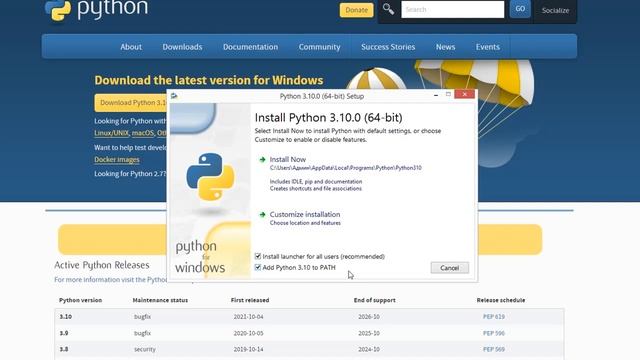Open the Events menu
Image resolution: width=640 pixels, height=360 pixels.
click(487, 47)
